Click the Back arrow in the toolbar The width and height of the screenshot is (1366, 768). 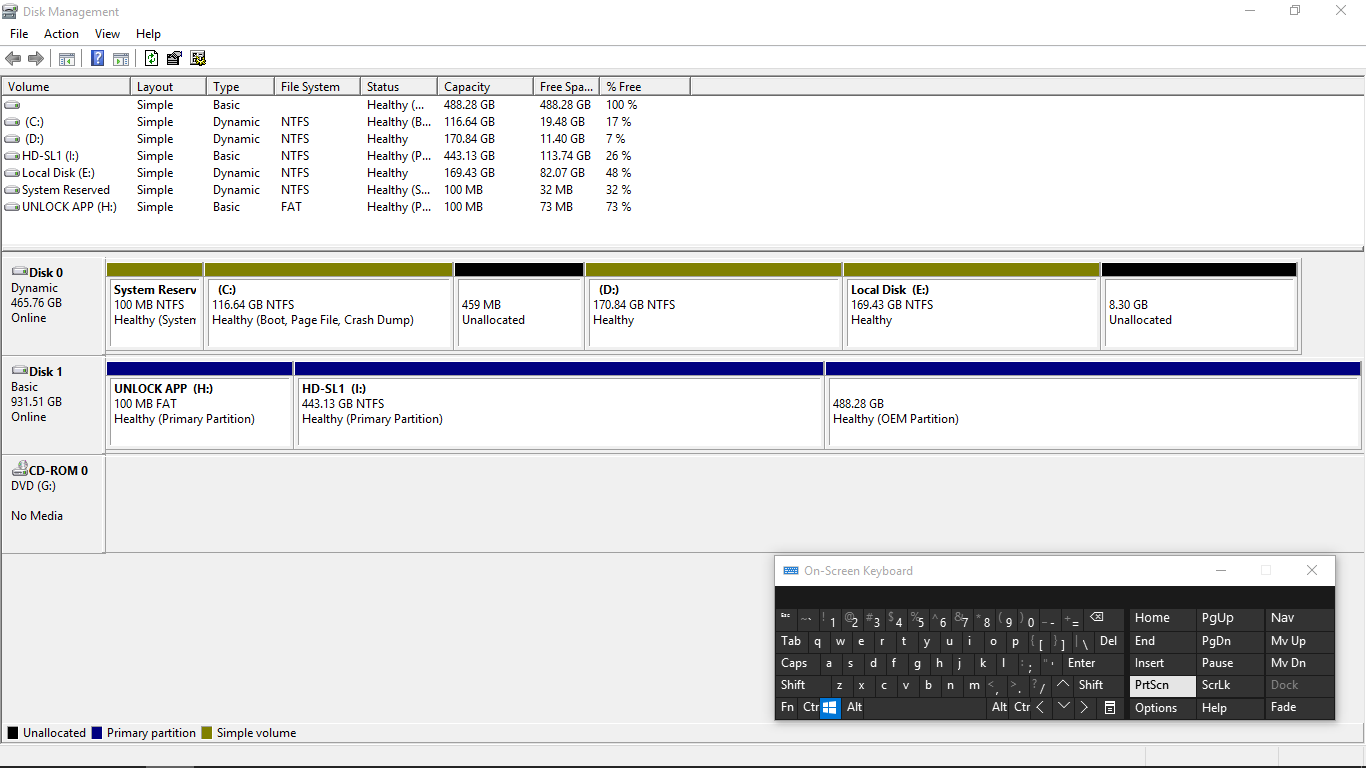click(13, 59)
